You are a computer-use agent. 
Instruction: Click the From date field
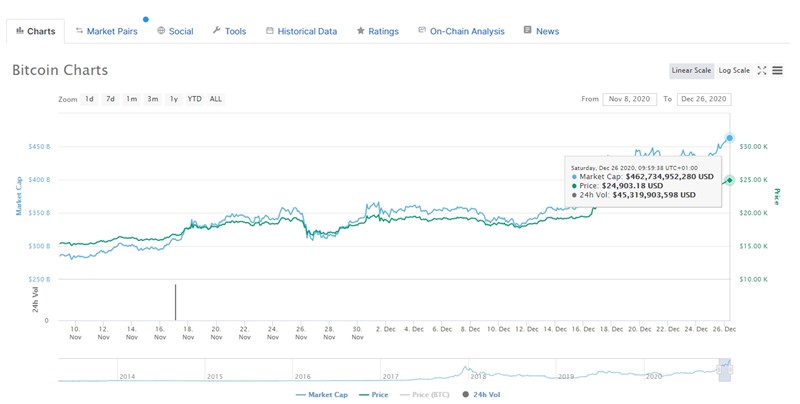(x=630, y=99)
